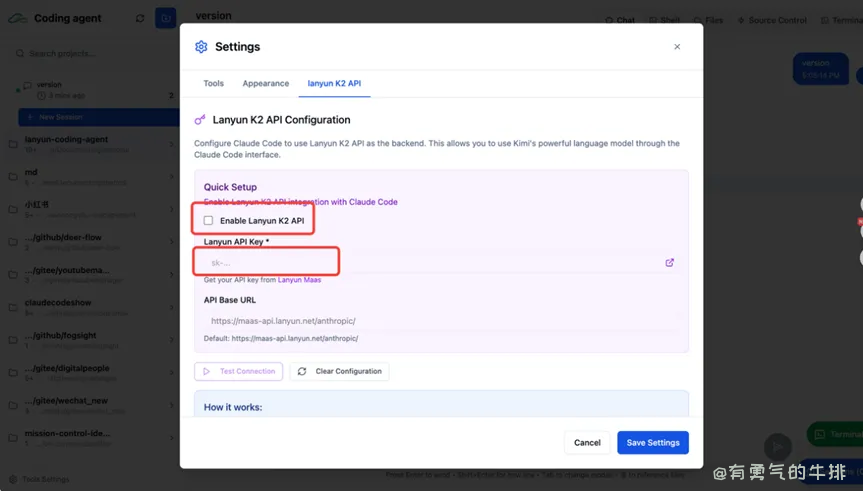Expand the .../gitee/wechat_new project chevron

(x=172, y=405)
